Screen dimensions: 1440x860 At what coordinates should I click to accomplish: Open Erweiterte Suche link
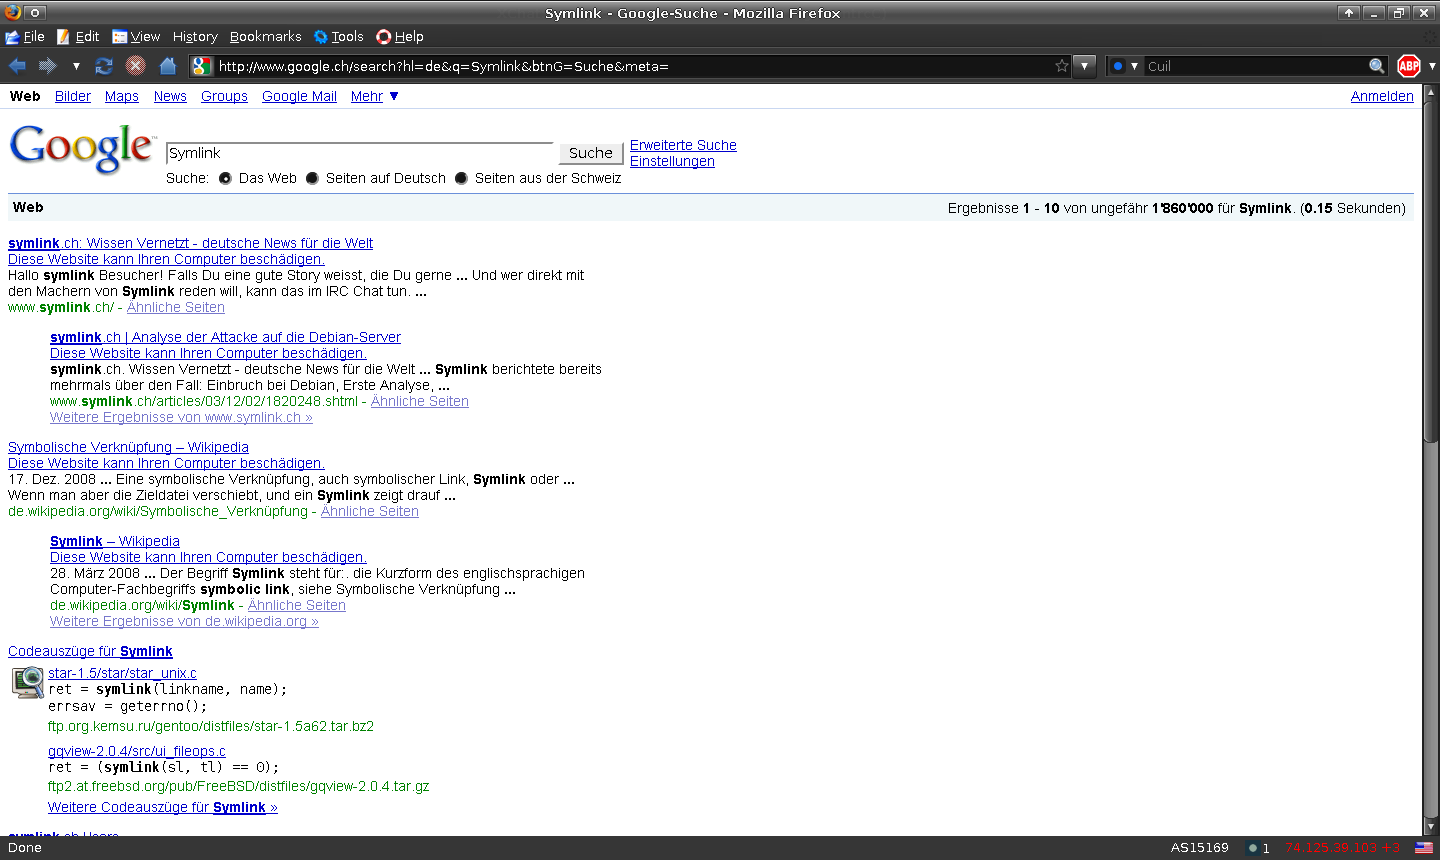[683, 145]
